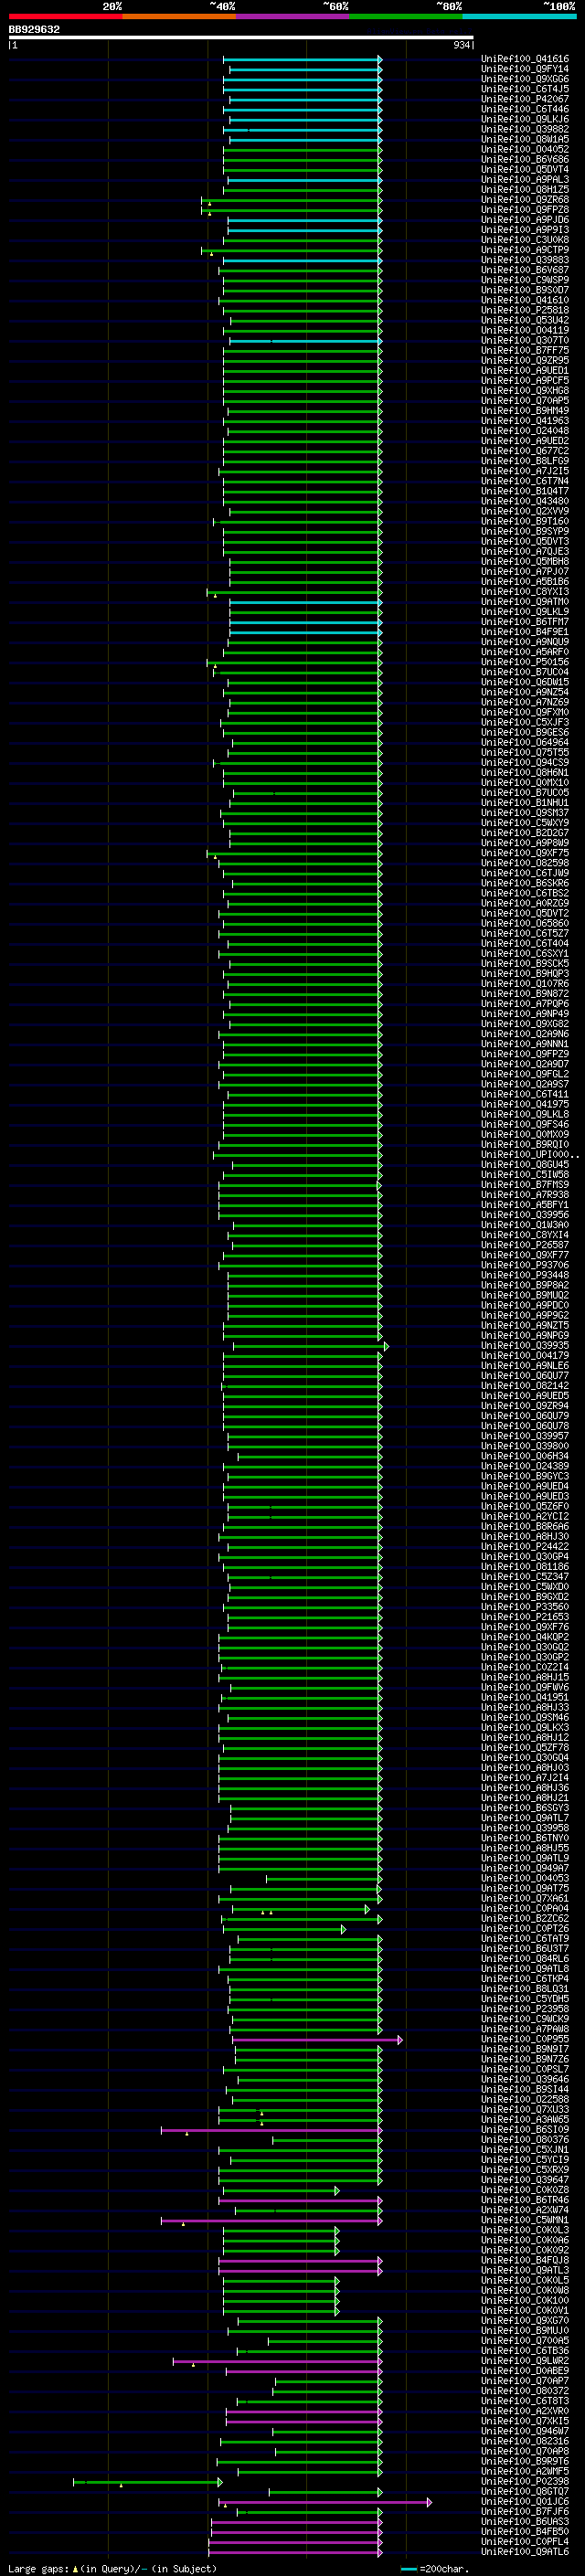Click the red 20% identity legend segment

(x=65, y=17)
